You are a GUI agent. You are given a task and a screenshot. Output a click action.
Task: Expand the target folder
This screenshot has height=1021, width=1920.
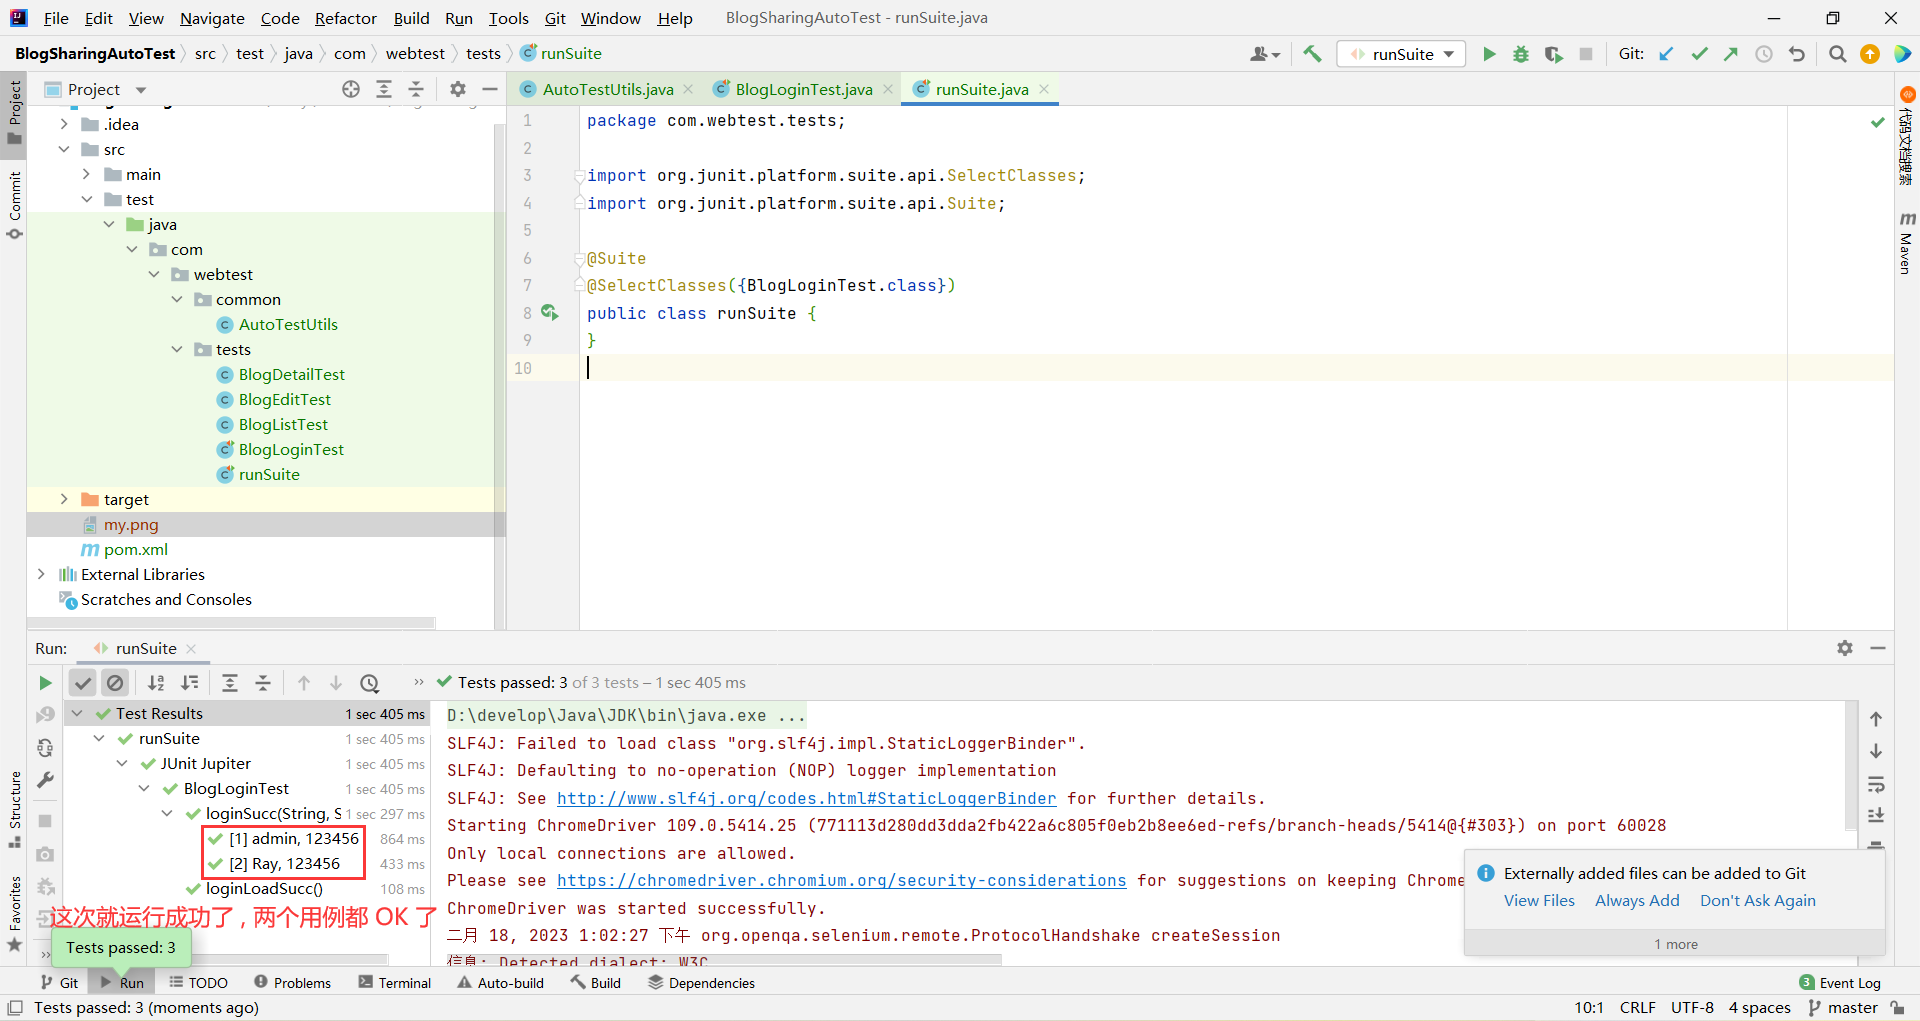[x=64, y=499]
